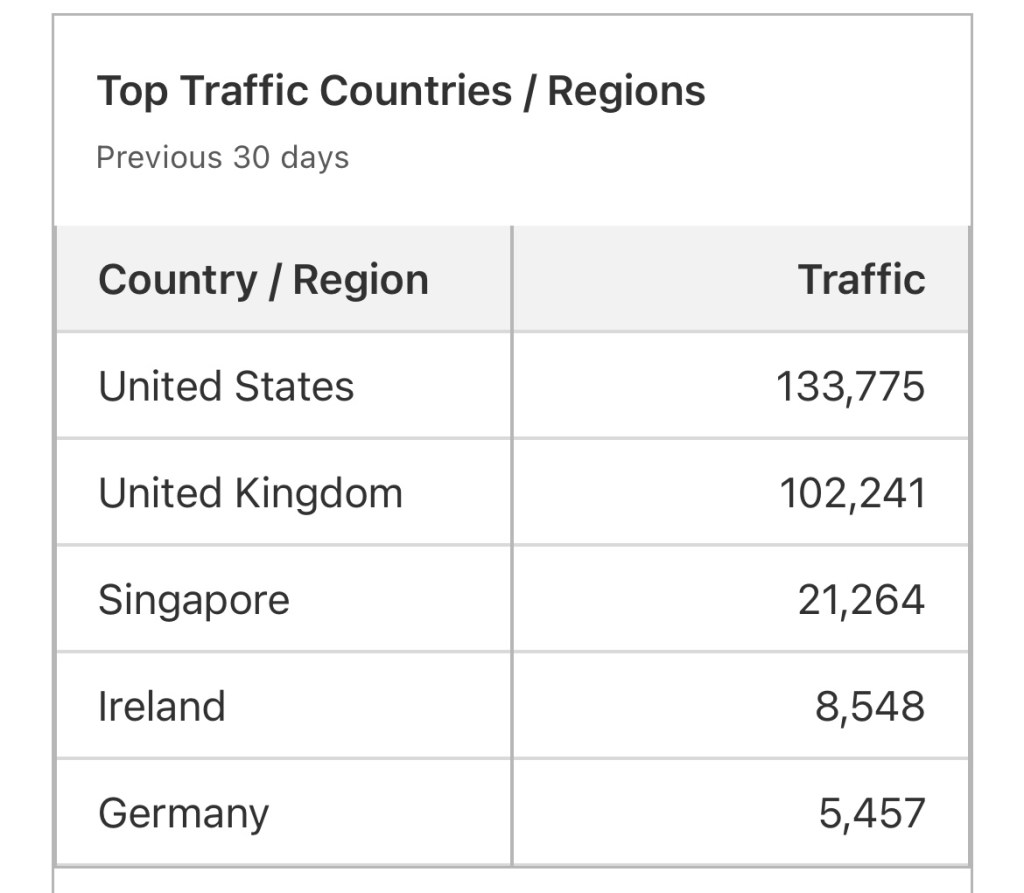
Task: Select the United Kingdom country cell
Action: tap(250, 493)
